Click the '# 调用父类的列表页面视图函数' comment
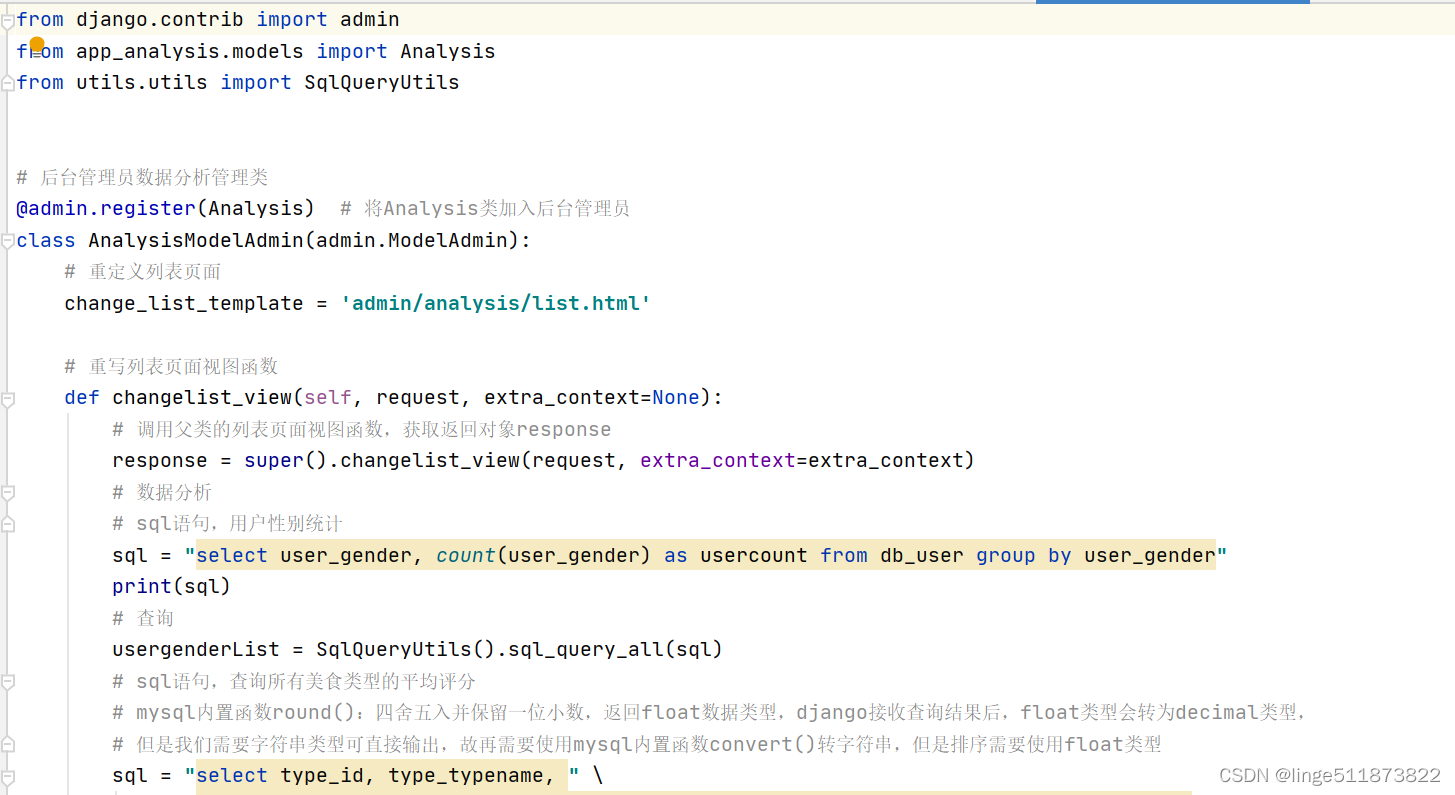Image resolution: width=1455 pixels, height=795 pixels. 362,429
